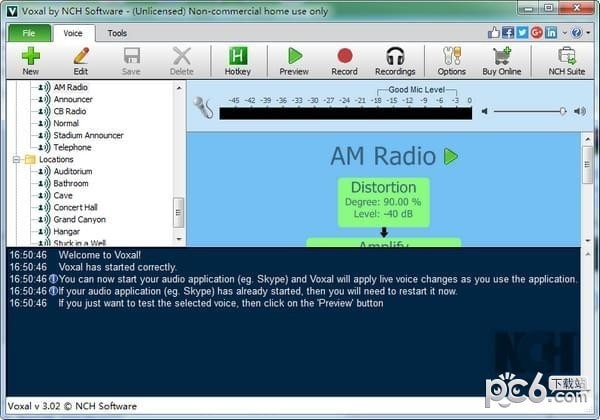Screen dimensions: 600x420
Task: Click effects panel scrollbar thumb
Action: coord(587,165)
